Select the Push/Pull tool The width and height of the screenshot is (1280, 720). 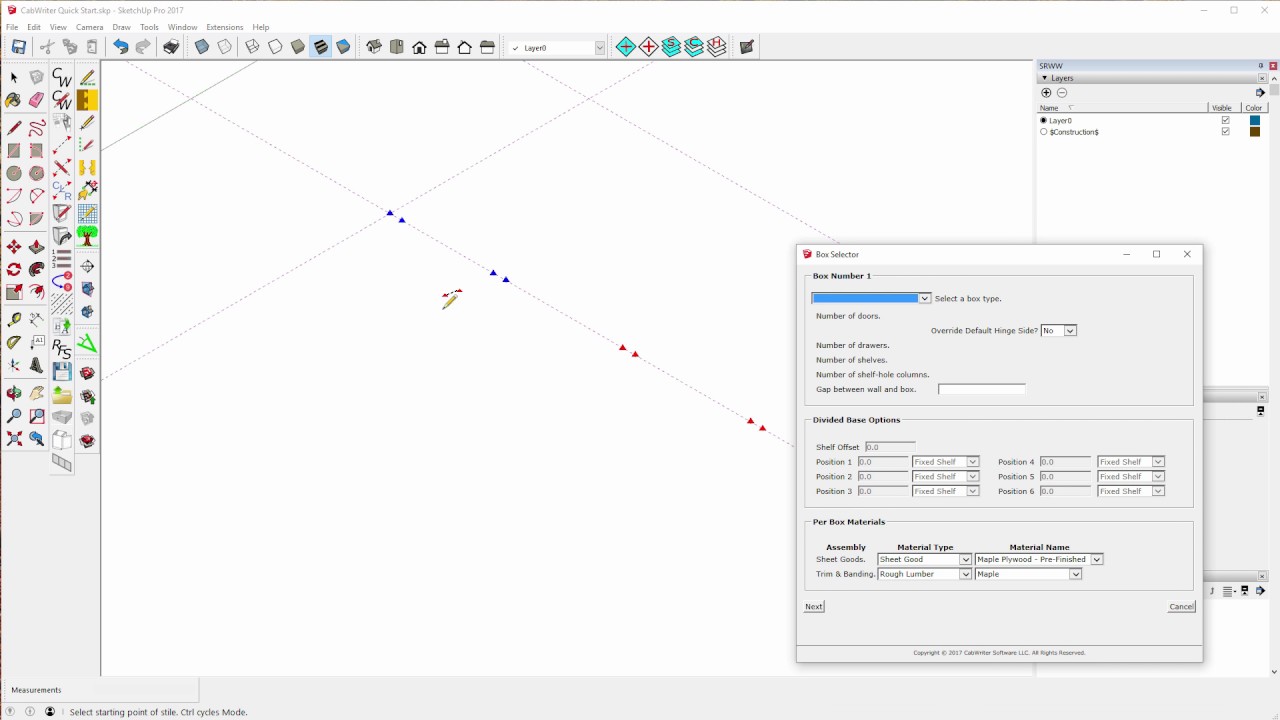pyautogui.click(x=37, y=246)
